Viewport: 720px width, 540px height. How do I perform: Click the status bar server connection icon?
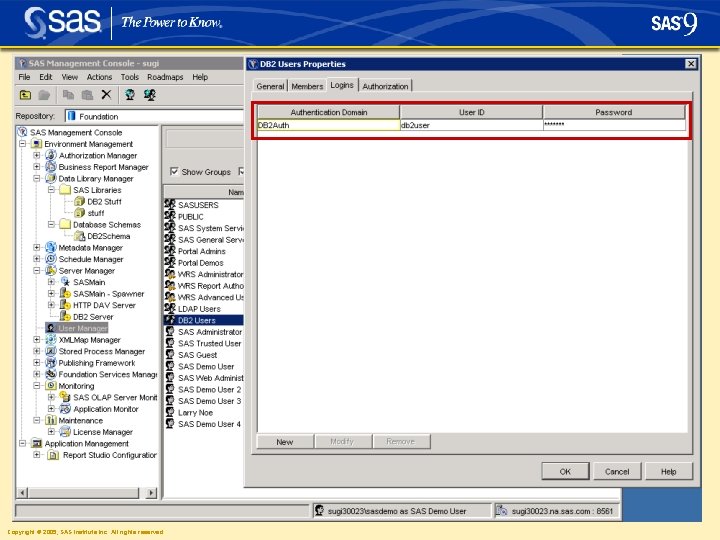(501, 511)
